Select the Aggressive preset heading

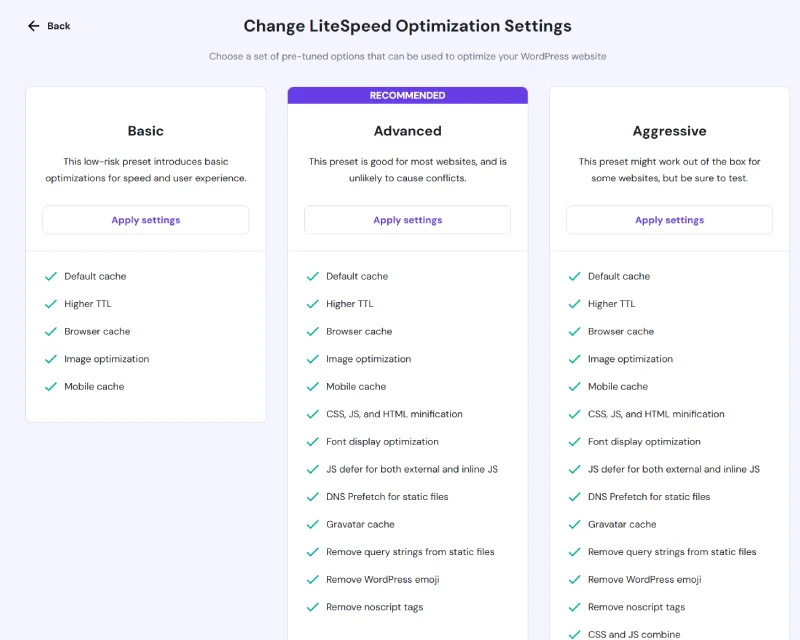669,131
